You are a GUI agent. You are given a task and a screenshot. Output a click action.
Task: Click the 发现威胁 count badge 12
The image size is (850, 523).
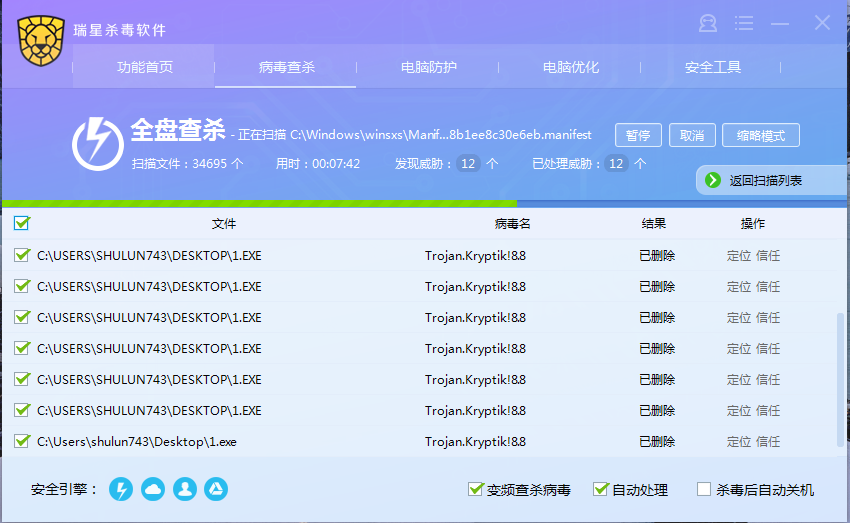468,164
